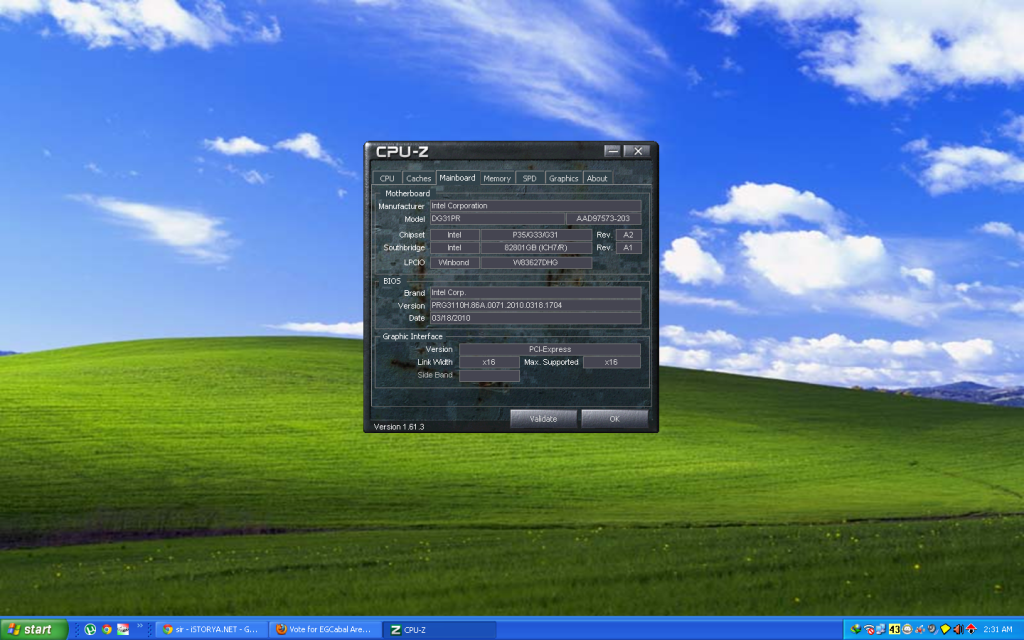Viewport: 1024px width, 640px height.
Task: Click the CPU-Z title text
Action: tap(402, 152)
